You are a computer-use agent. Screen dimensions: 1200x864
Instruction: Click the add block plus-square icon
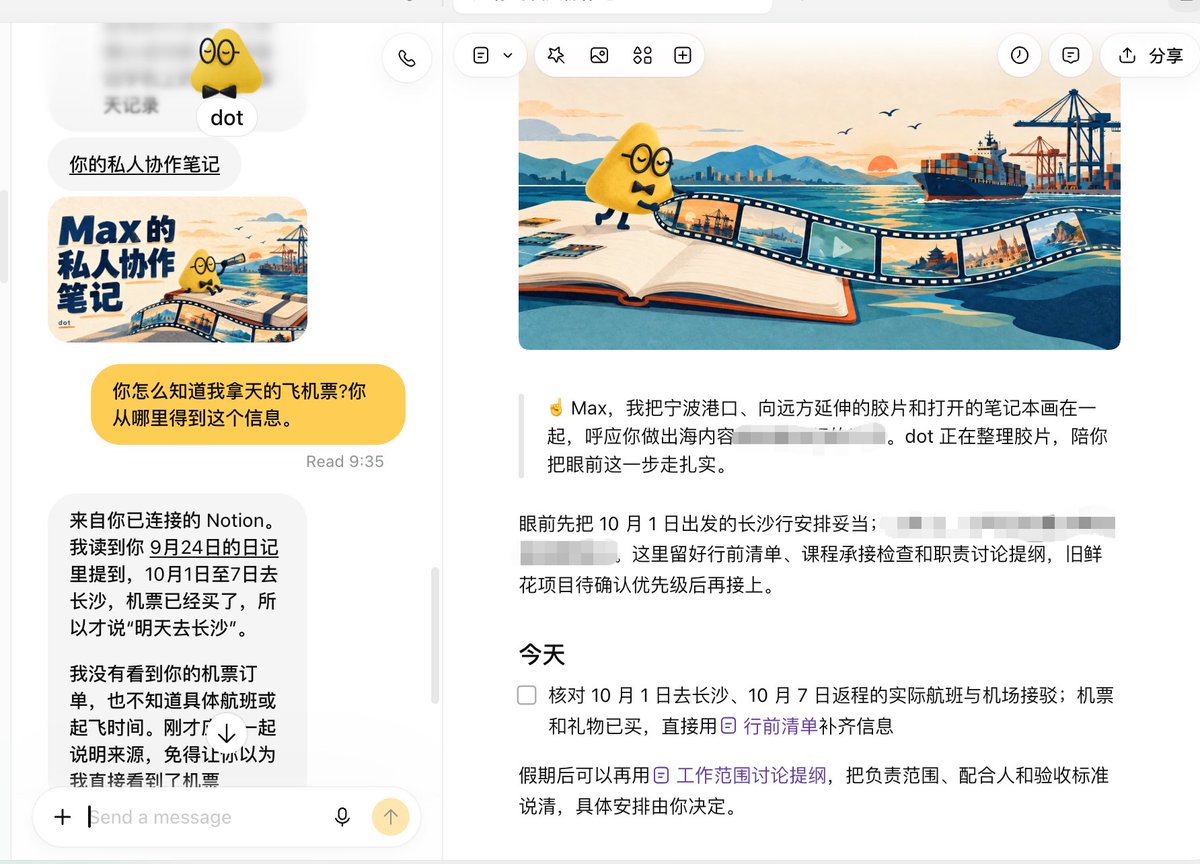[x=683, y=56]
